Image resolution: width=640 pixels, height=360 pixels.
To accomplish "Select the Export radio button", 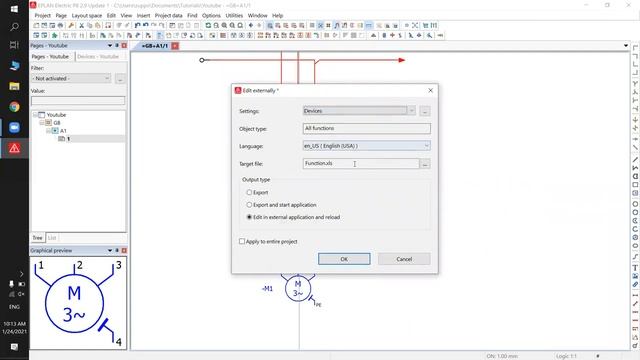I will point(249,192).
